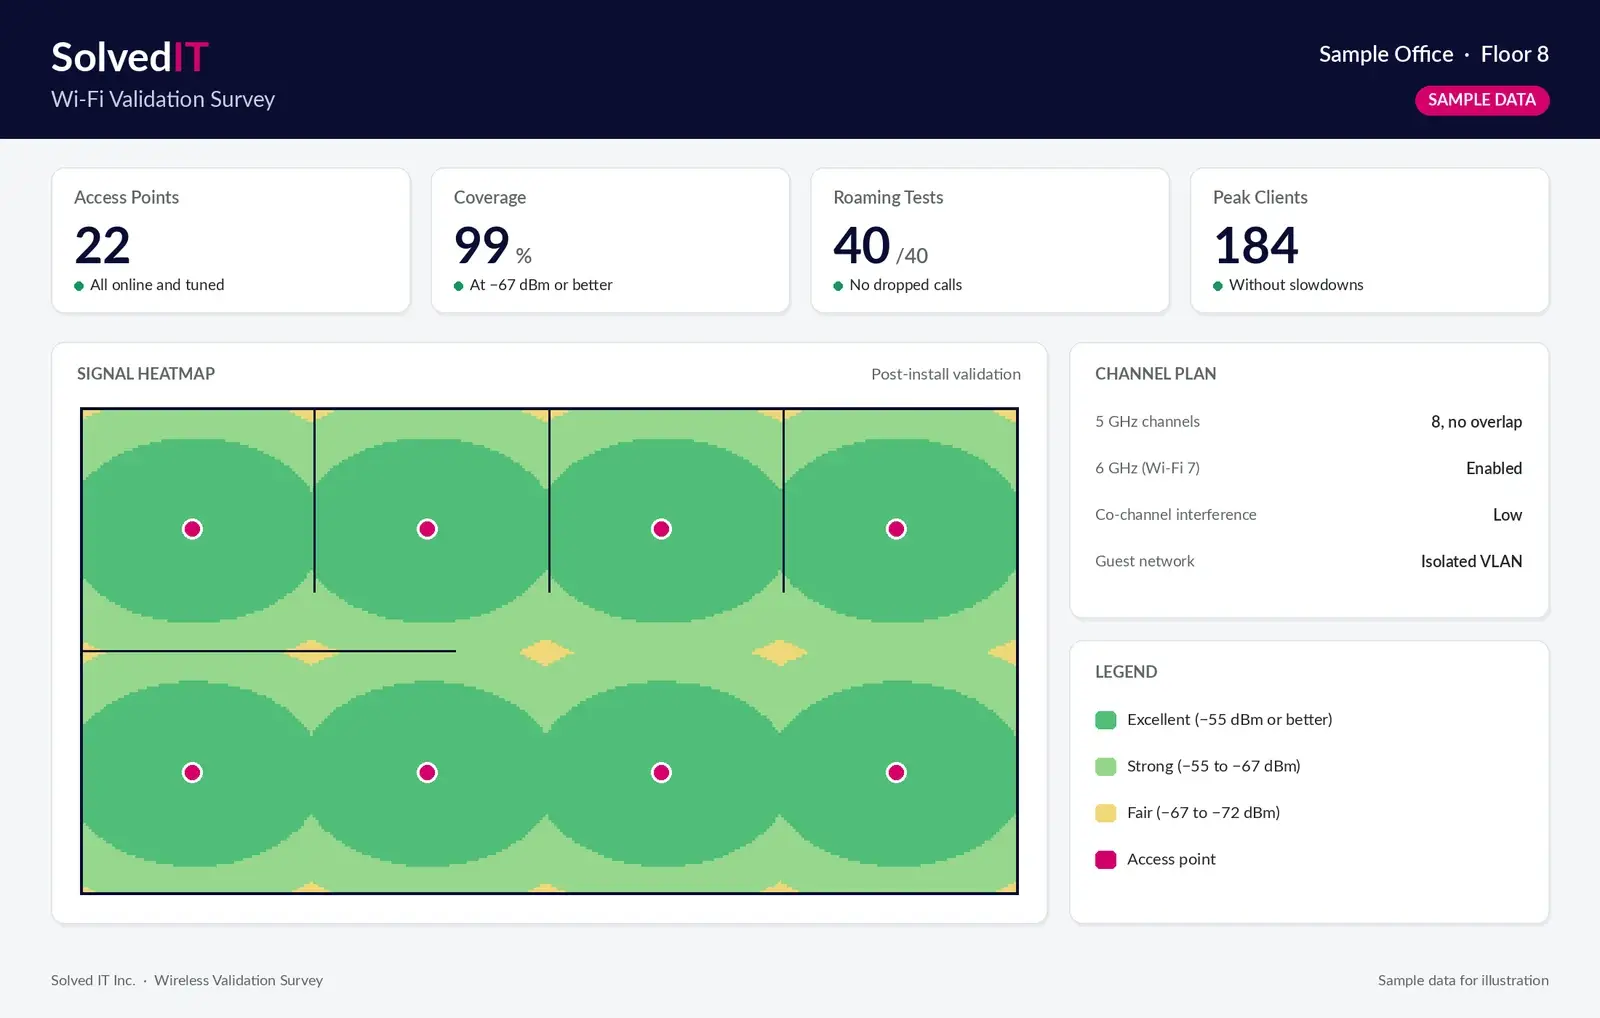Click the Fair signal legend swatch
Viewport: 1600px width, 1018px height.
(1105, 813)
